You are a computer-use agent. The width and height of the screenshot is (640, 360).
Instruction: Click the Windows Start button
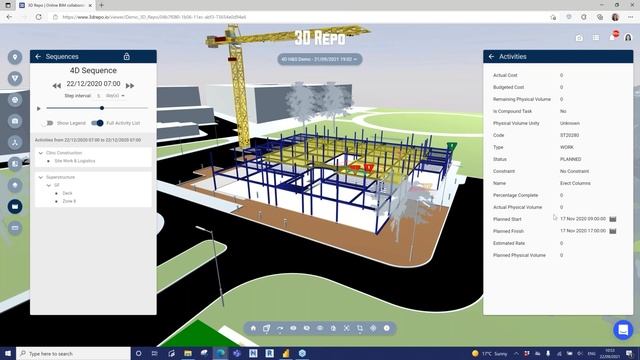pos(8,353)
